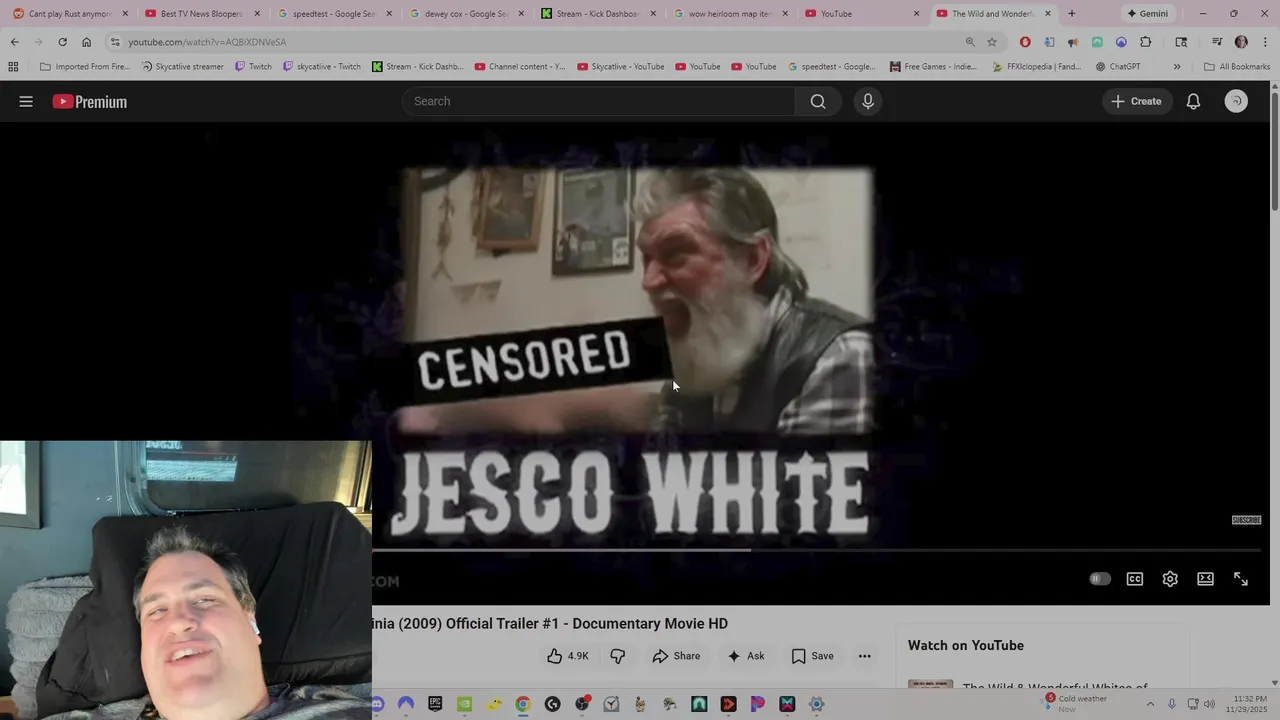Go to browser home page
Image resolution: width=1280 pixels, height=720 pixels.
tap(86, 42)
